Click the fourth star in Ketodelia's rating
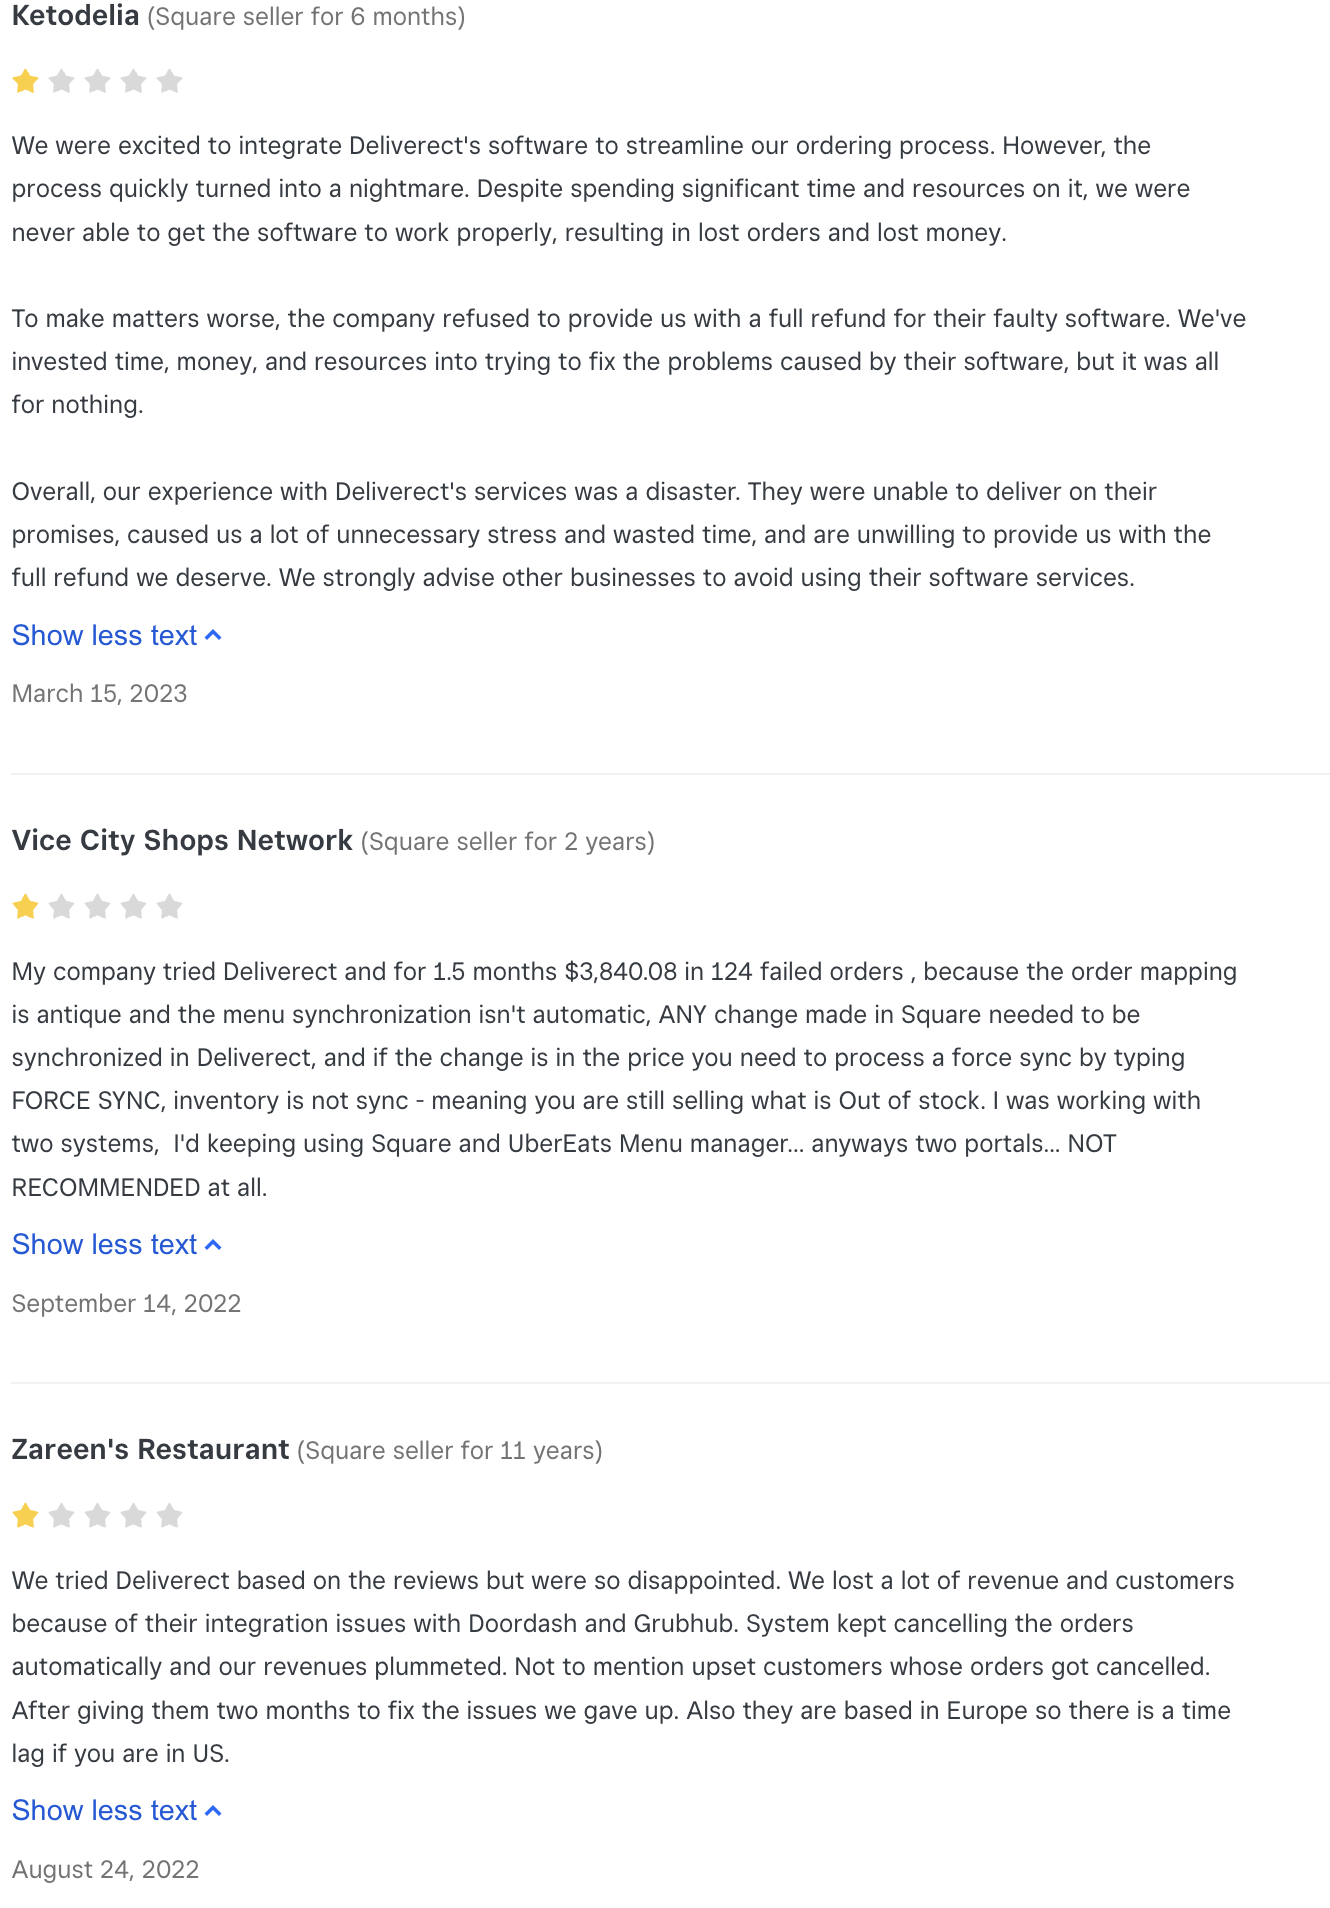The image size is (1330, 1908). (134, 81)
